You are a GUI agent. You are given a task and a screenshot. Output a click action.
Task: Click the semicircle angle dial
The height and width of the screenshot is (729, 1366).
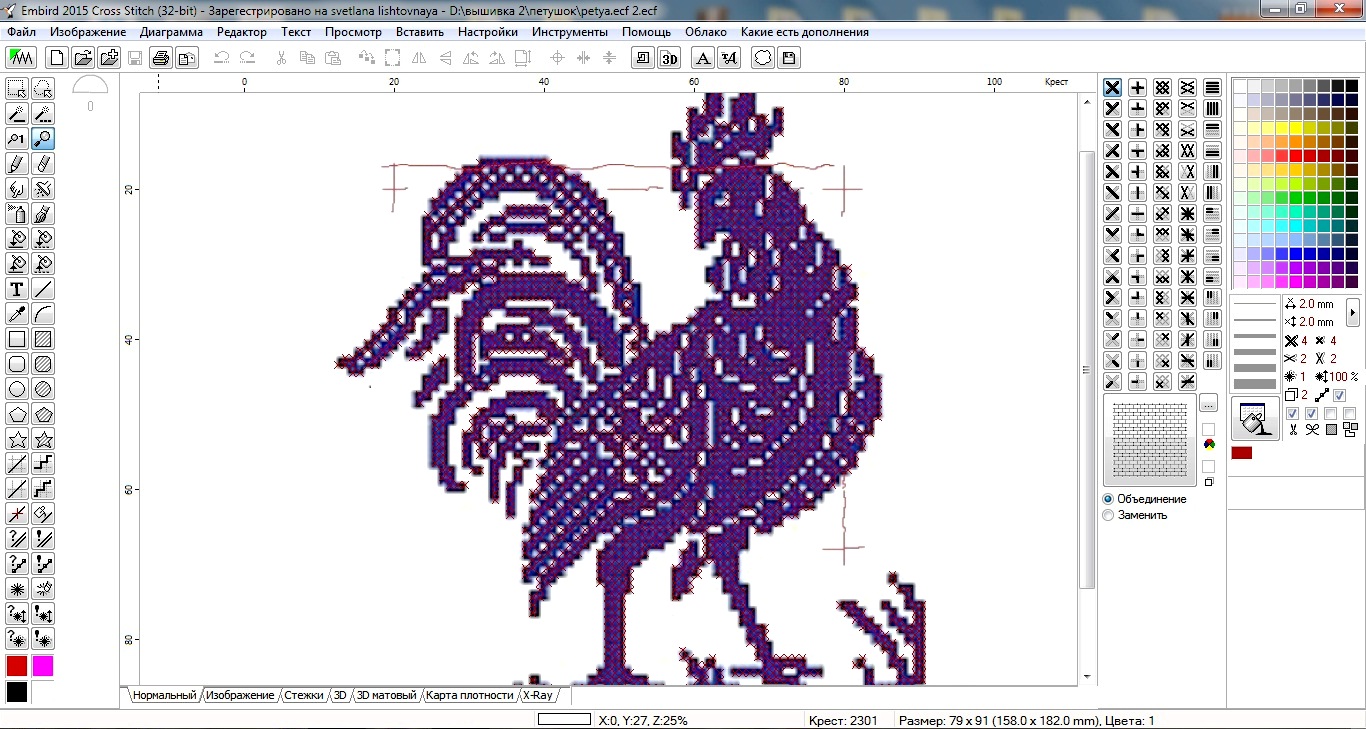(90, 86)
